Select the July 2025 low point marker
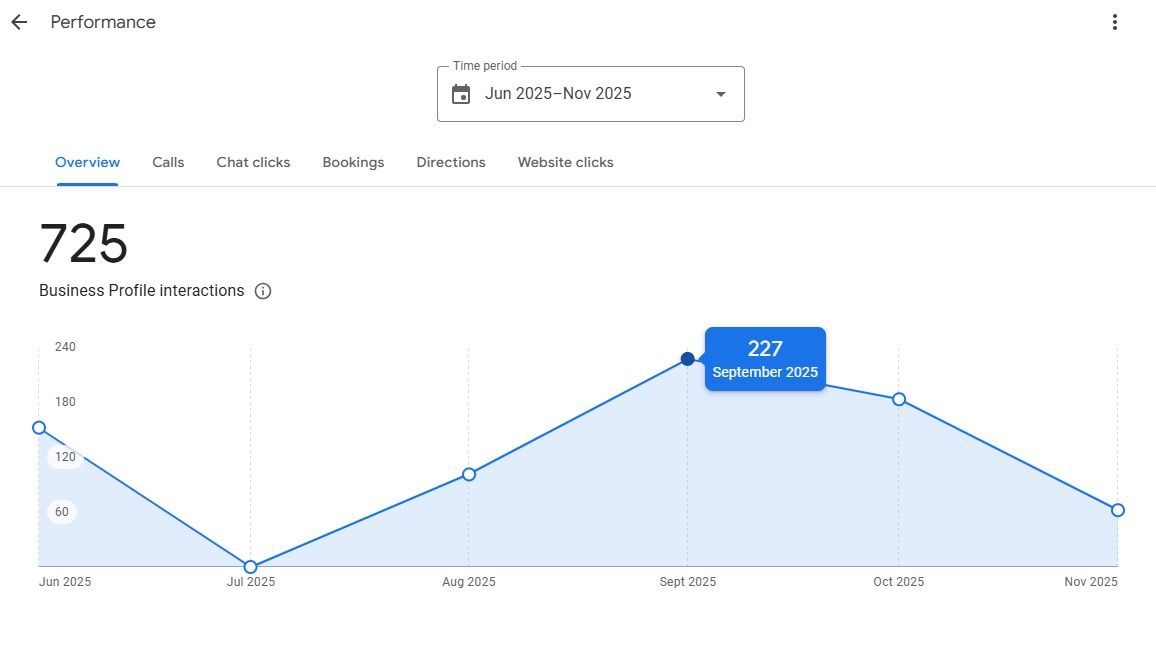The width and height of the screenshot is (1156, 648). (x=250, y=567)
